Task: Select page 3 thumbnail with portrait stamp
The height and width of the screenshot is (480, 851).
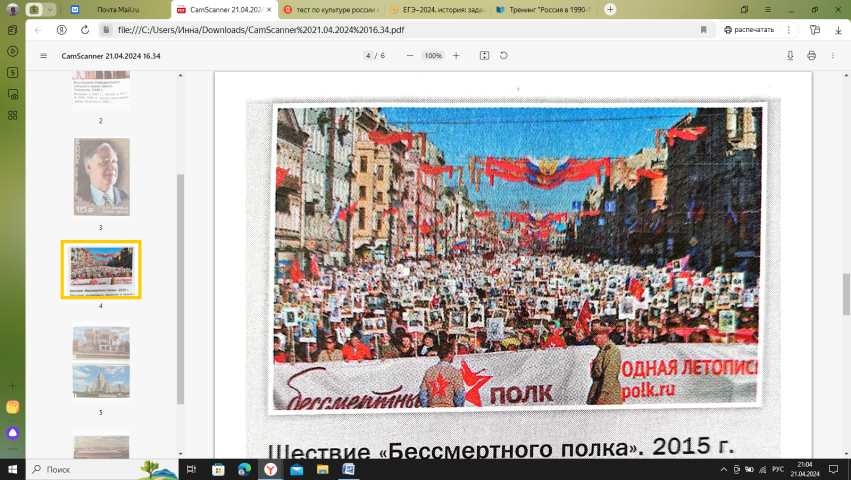Action: (101, 176)
